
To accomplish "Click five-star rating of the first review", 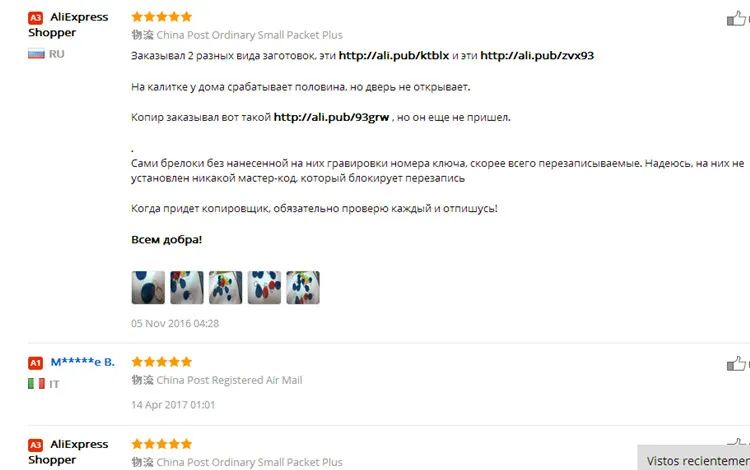I will pos(162,17).
